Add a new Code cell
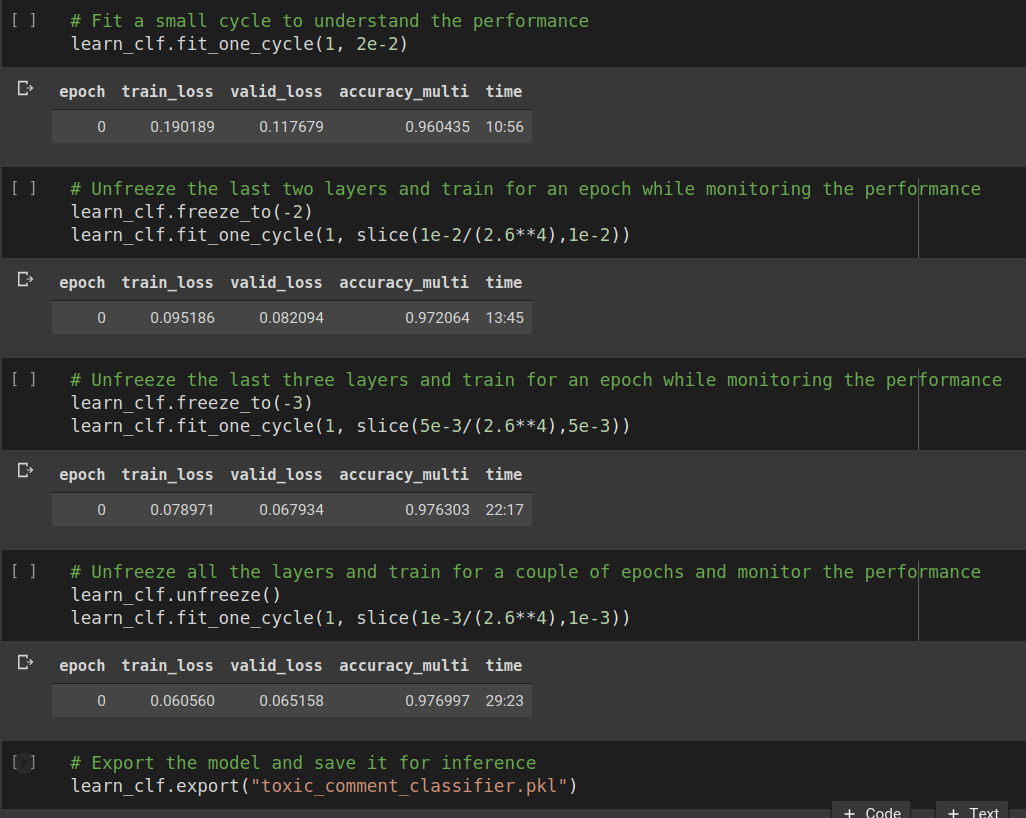This screenshot has width=1026, height=818. (x=872, y=811)
